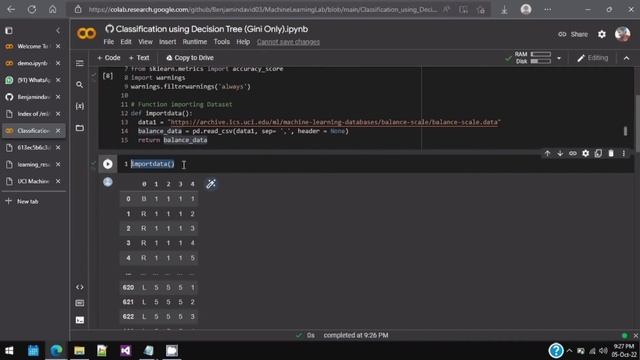
Task: Open browser profile icon
Action: [526, 9]
